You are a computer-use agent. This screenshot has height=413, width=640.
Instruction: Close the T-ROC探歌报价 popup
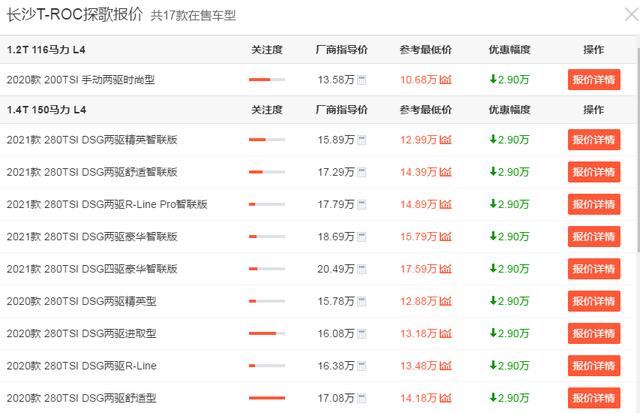click(631, 15)
